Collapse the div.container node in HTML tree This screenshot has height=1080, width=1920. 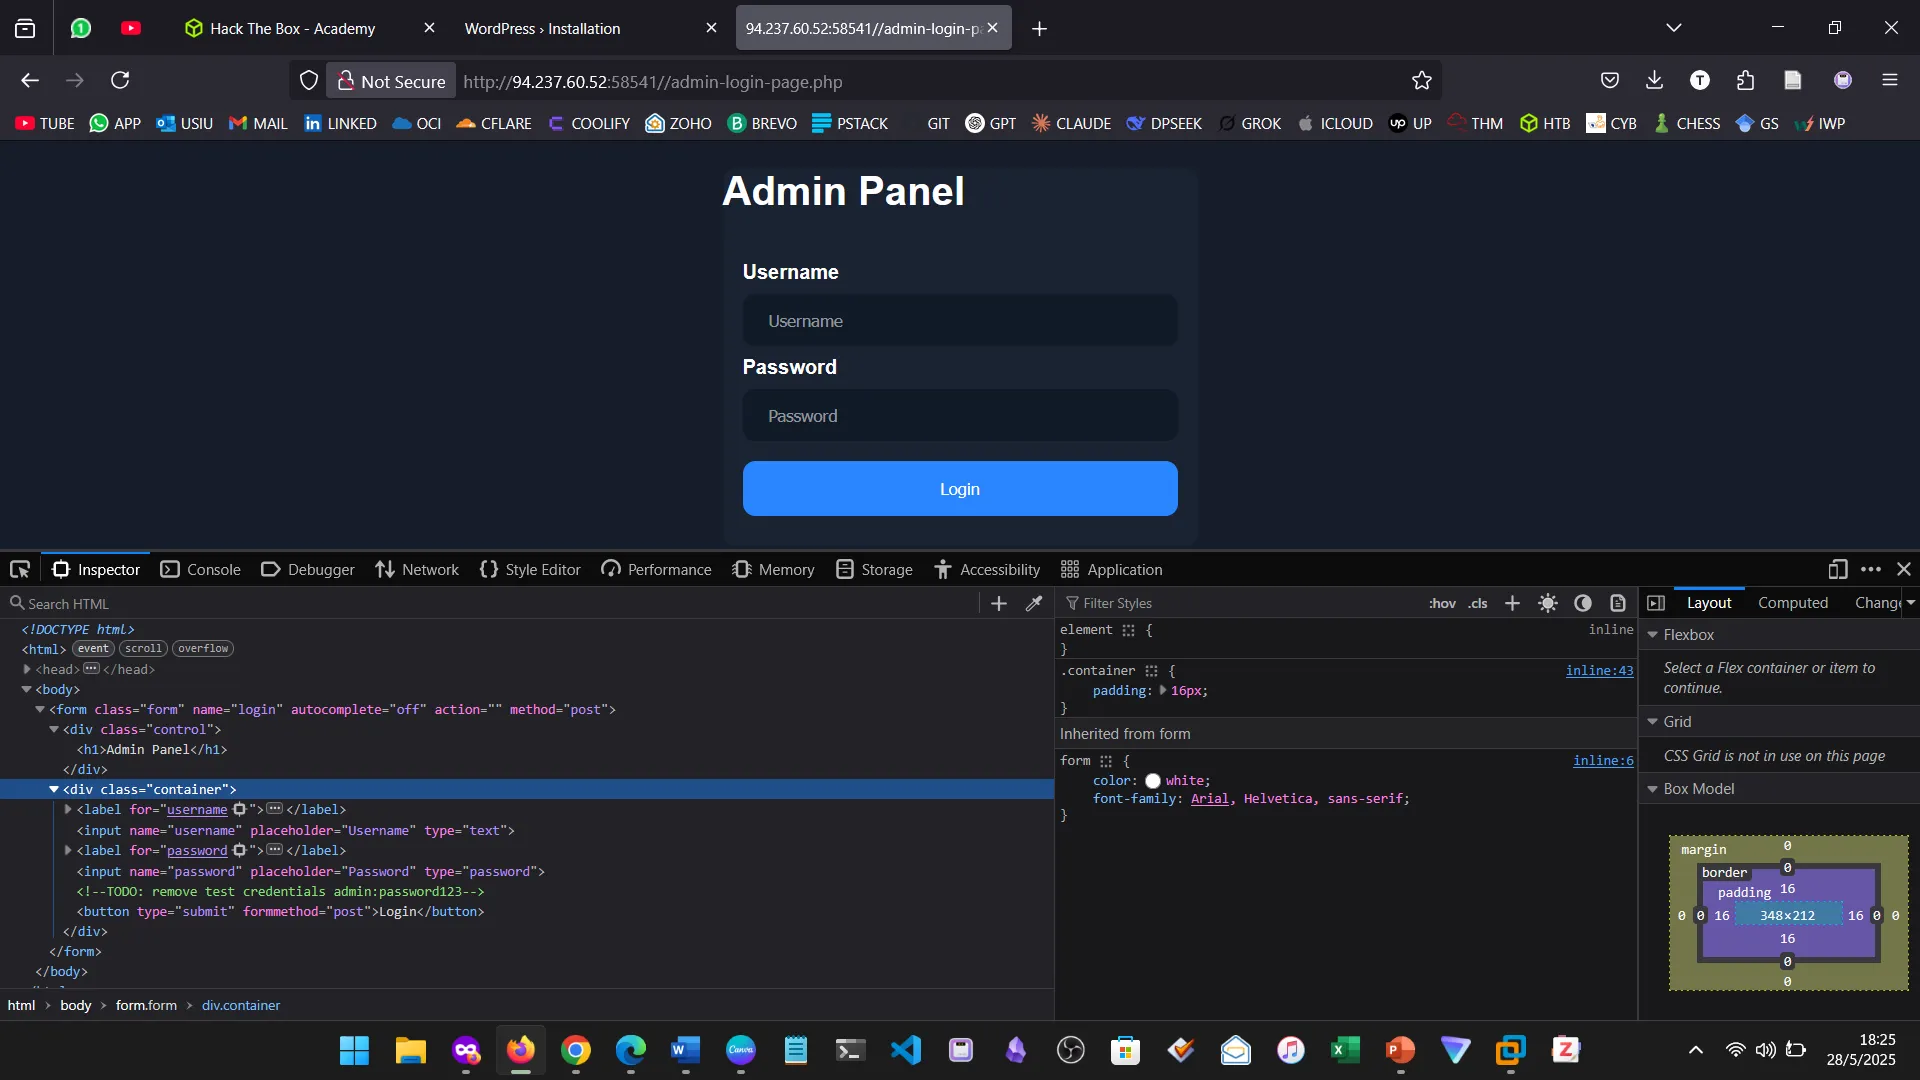click(54, 789)
